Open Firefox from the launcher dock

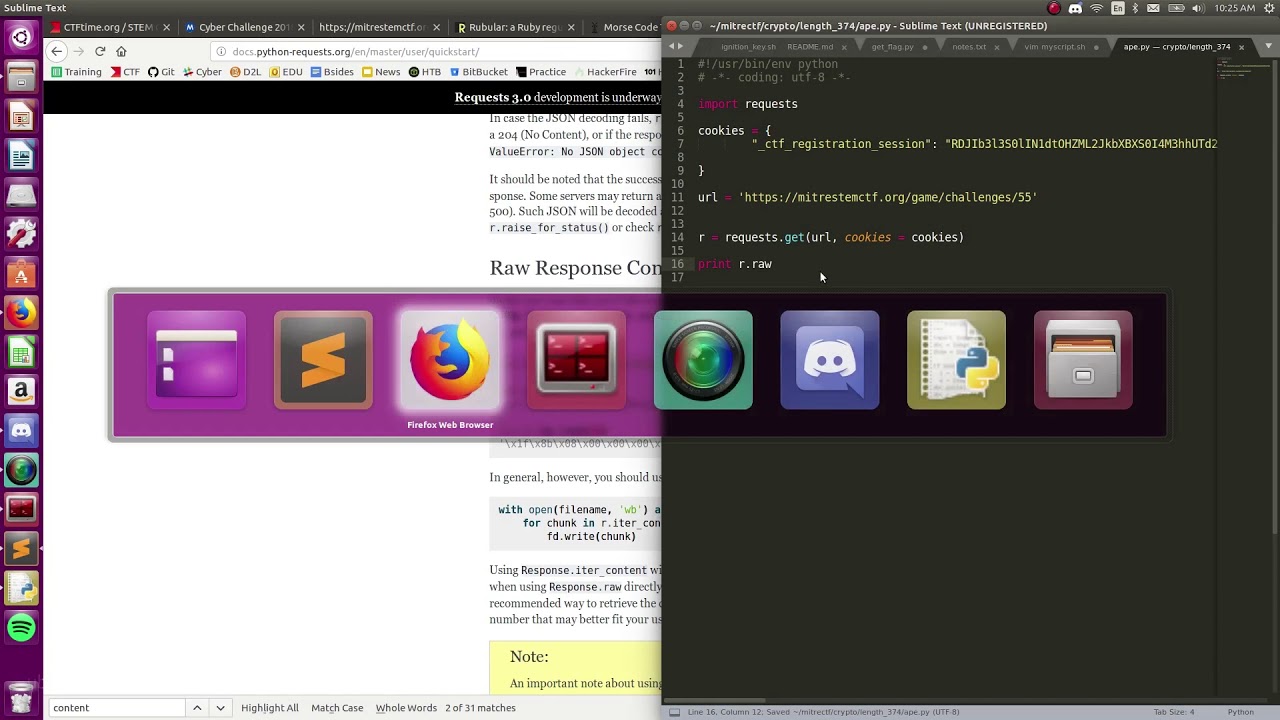[x=21, y=313]
